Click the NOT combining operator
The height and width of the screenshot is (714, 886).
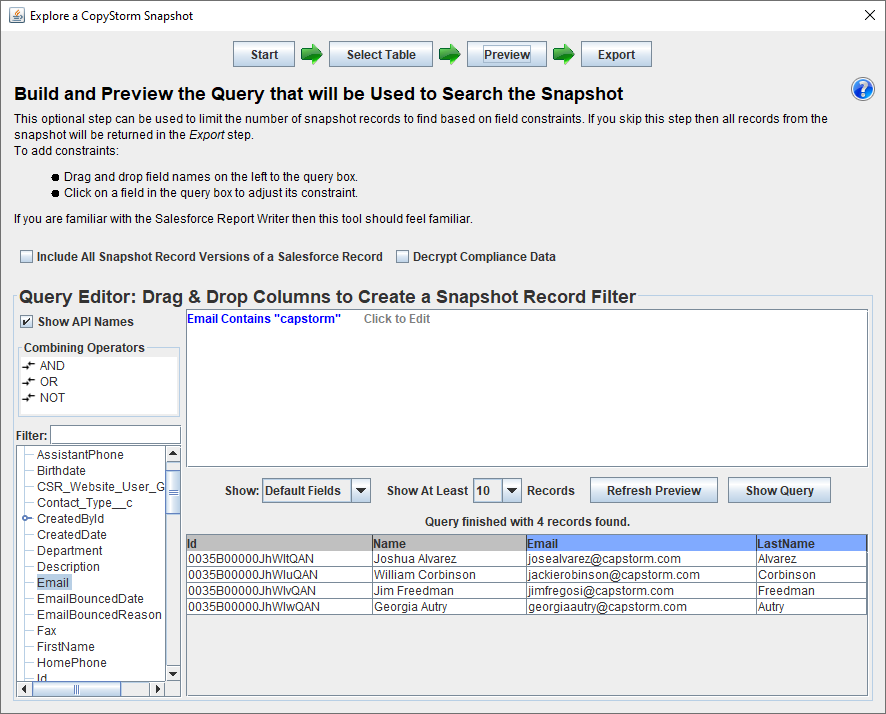point(52,398)
